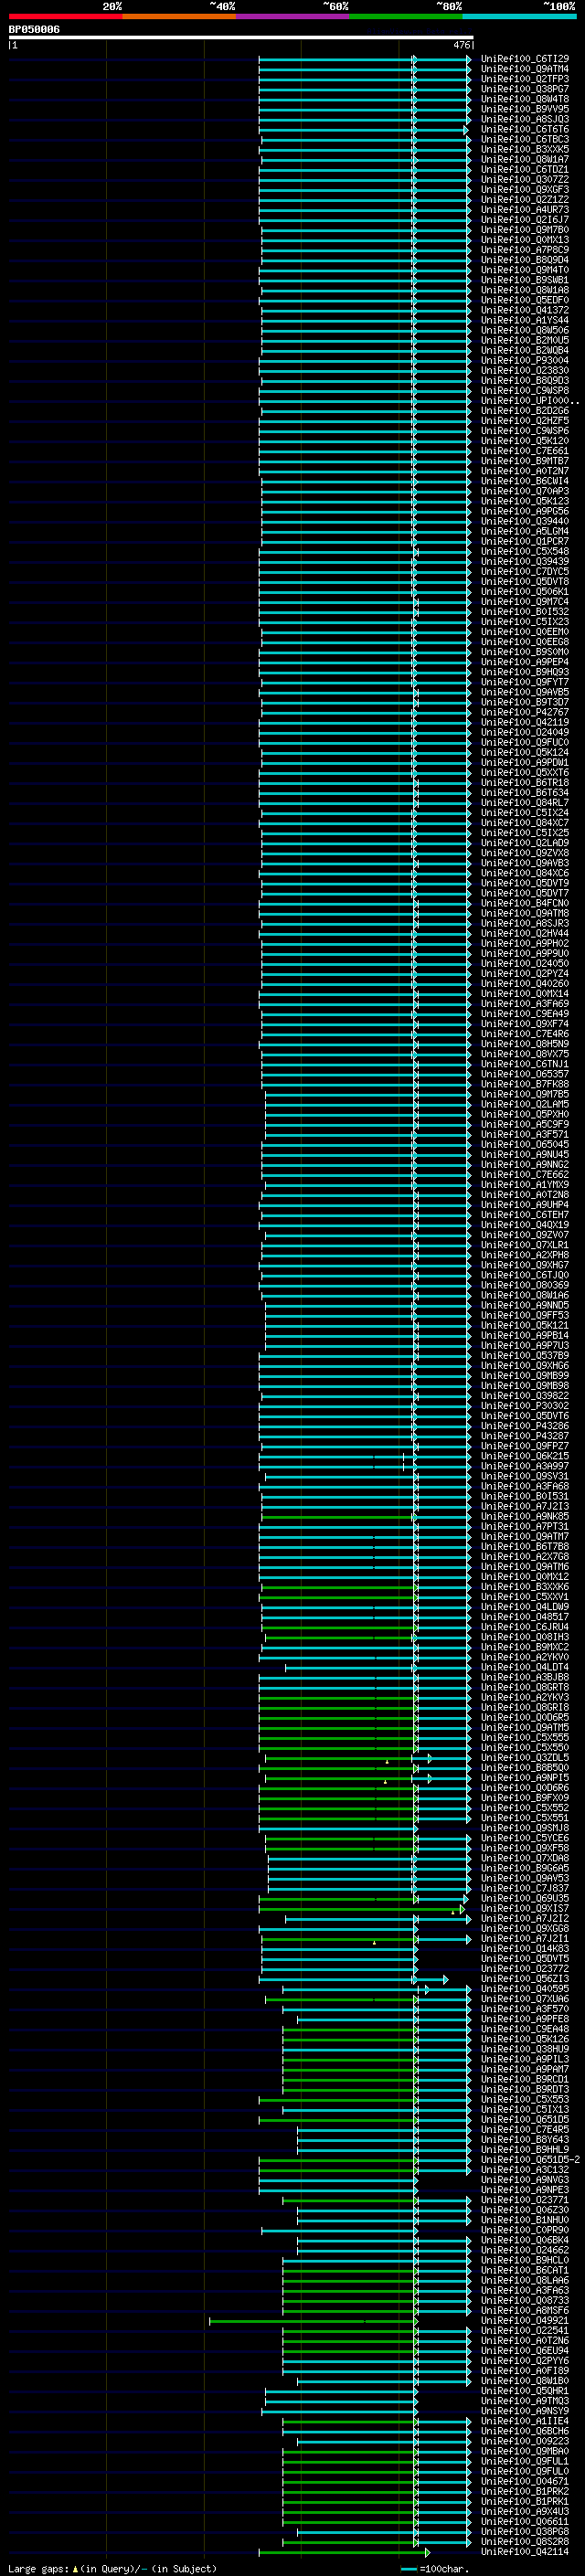Click the UniRef100_Q8GRI8 identifier
The height and width of the screenshot is (2576, 585).
tap(525, 1707)
